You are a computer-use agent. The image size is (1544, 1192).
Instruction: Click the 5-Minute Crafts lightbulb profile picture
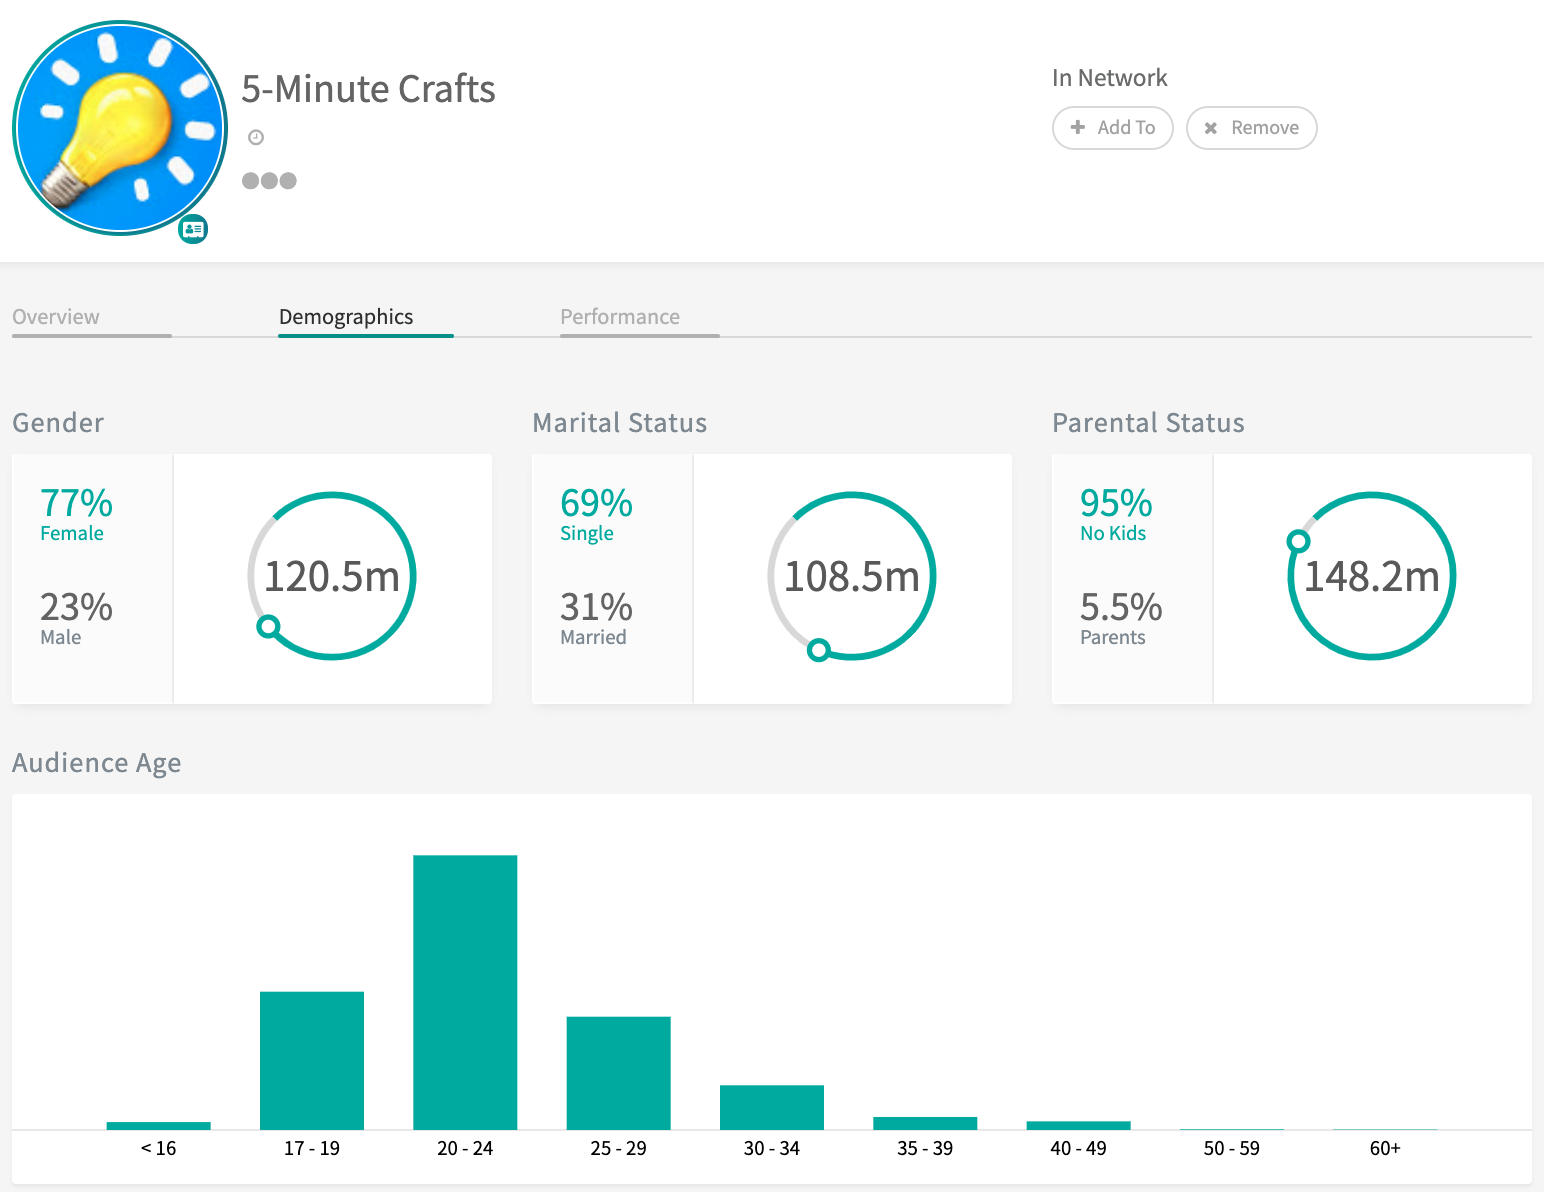(x=120, y=128)
